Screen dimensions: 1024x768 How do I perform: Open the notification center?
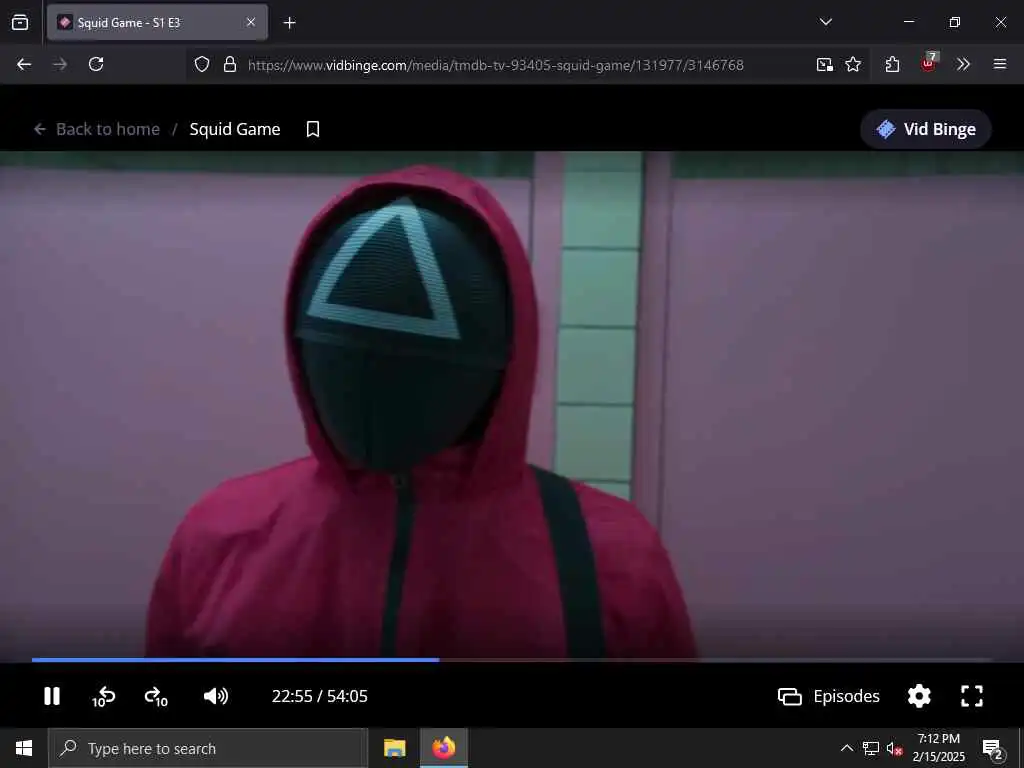pyautogui.click(x=993, y=748)
